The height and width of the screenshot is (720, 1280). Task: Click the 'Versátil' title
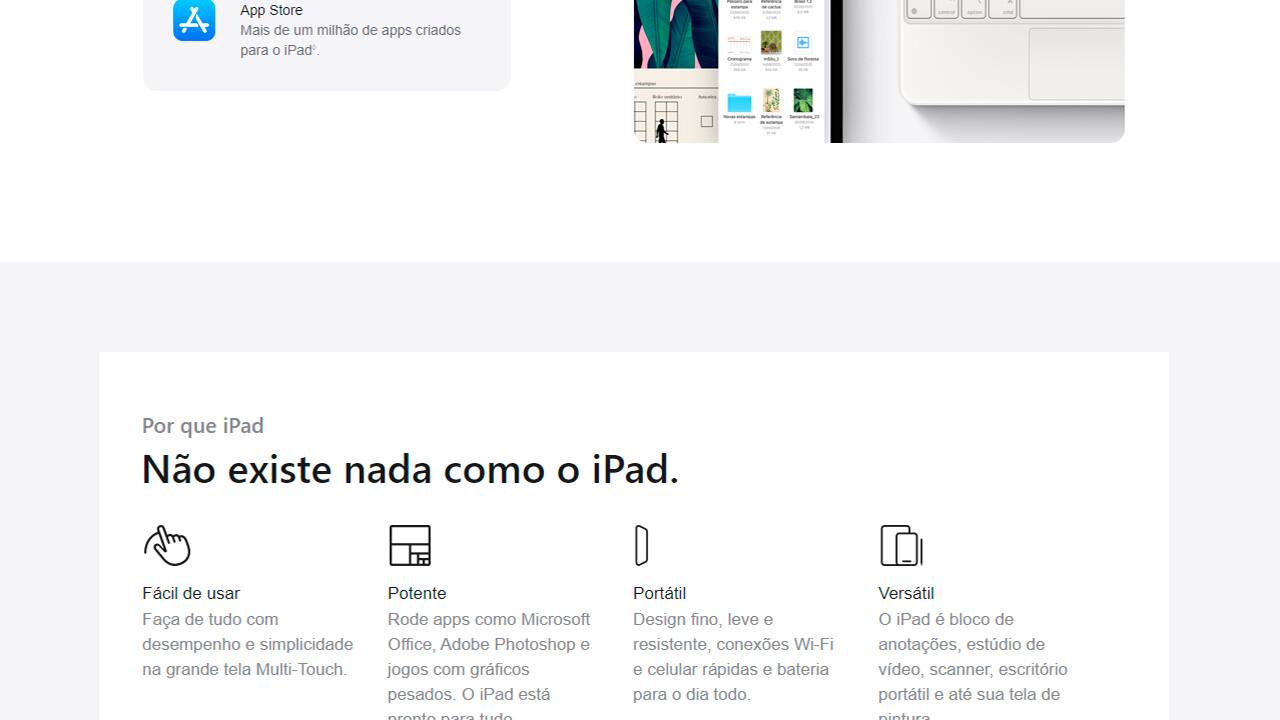906,593
